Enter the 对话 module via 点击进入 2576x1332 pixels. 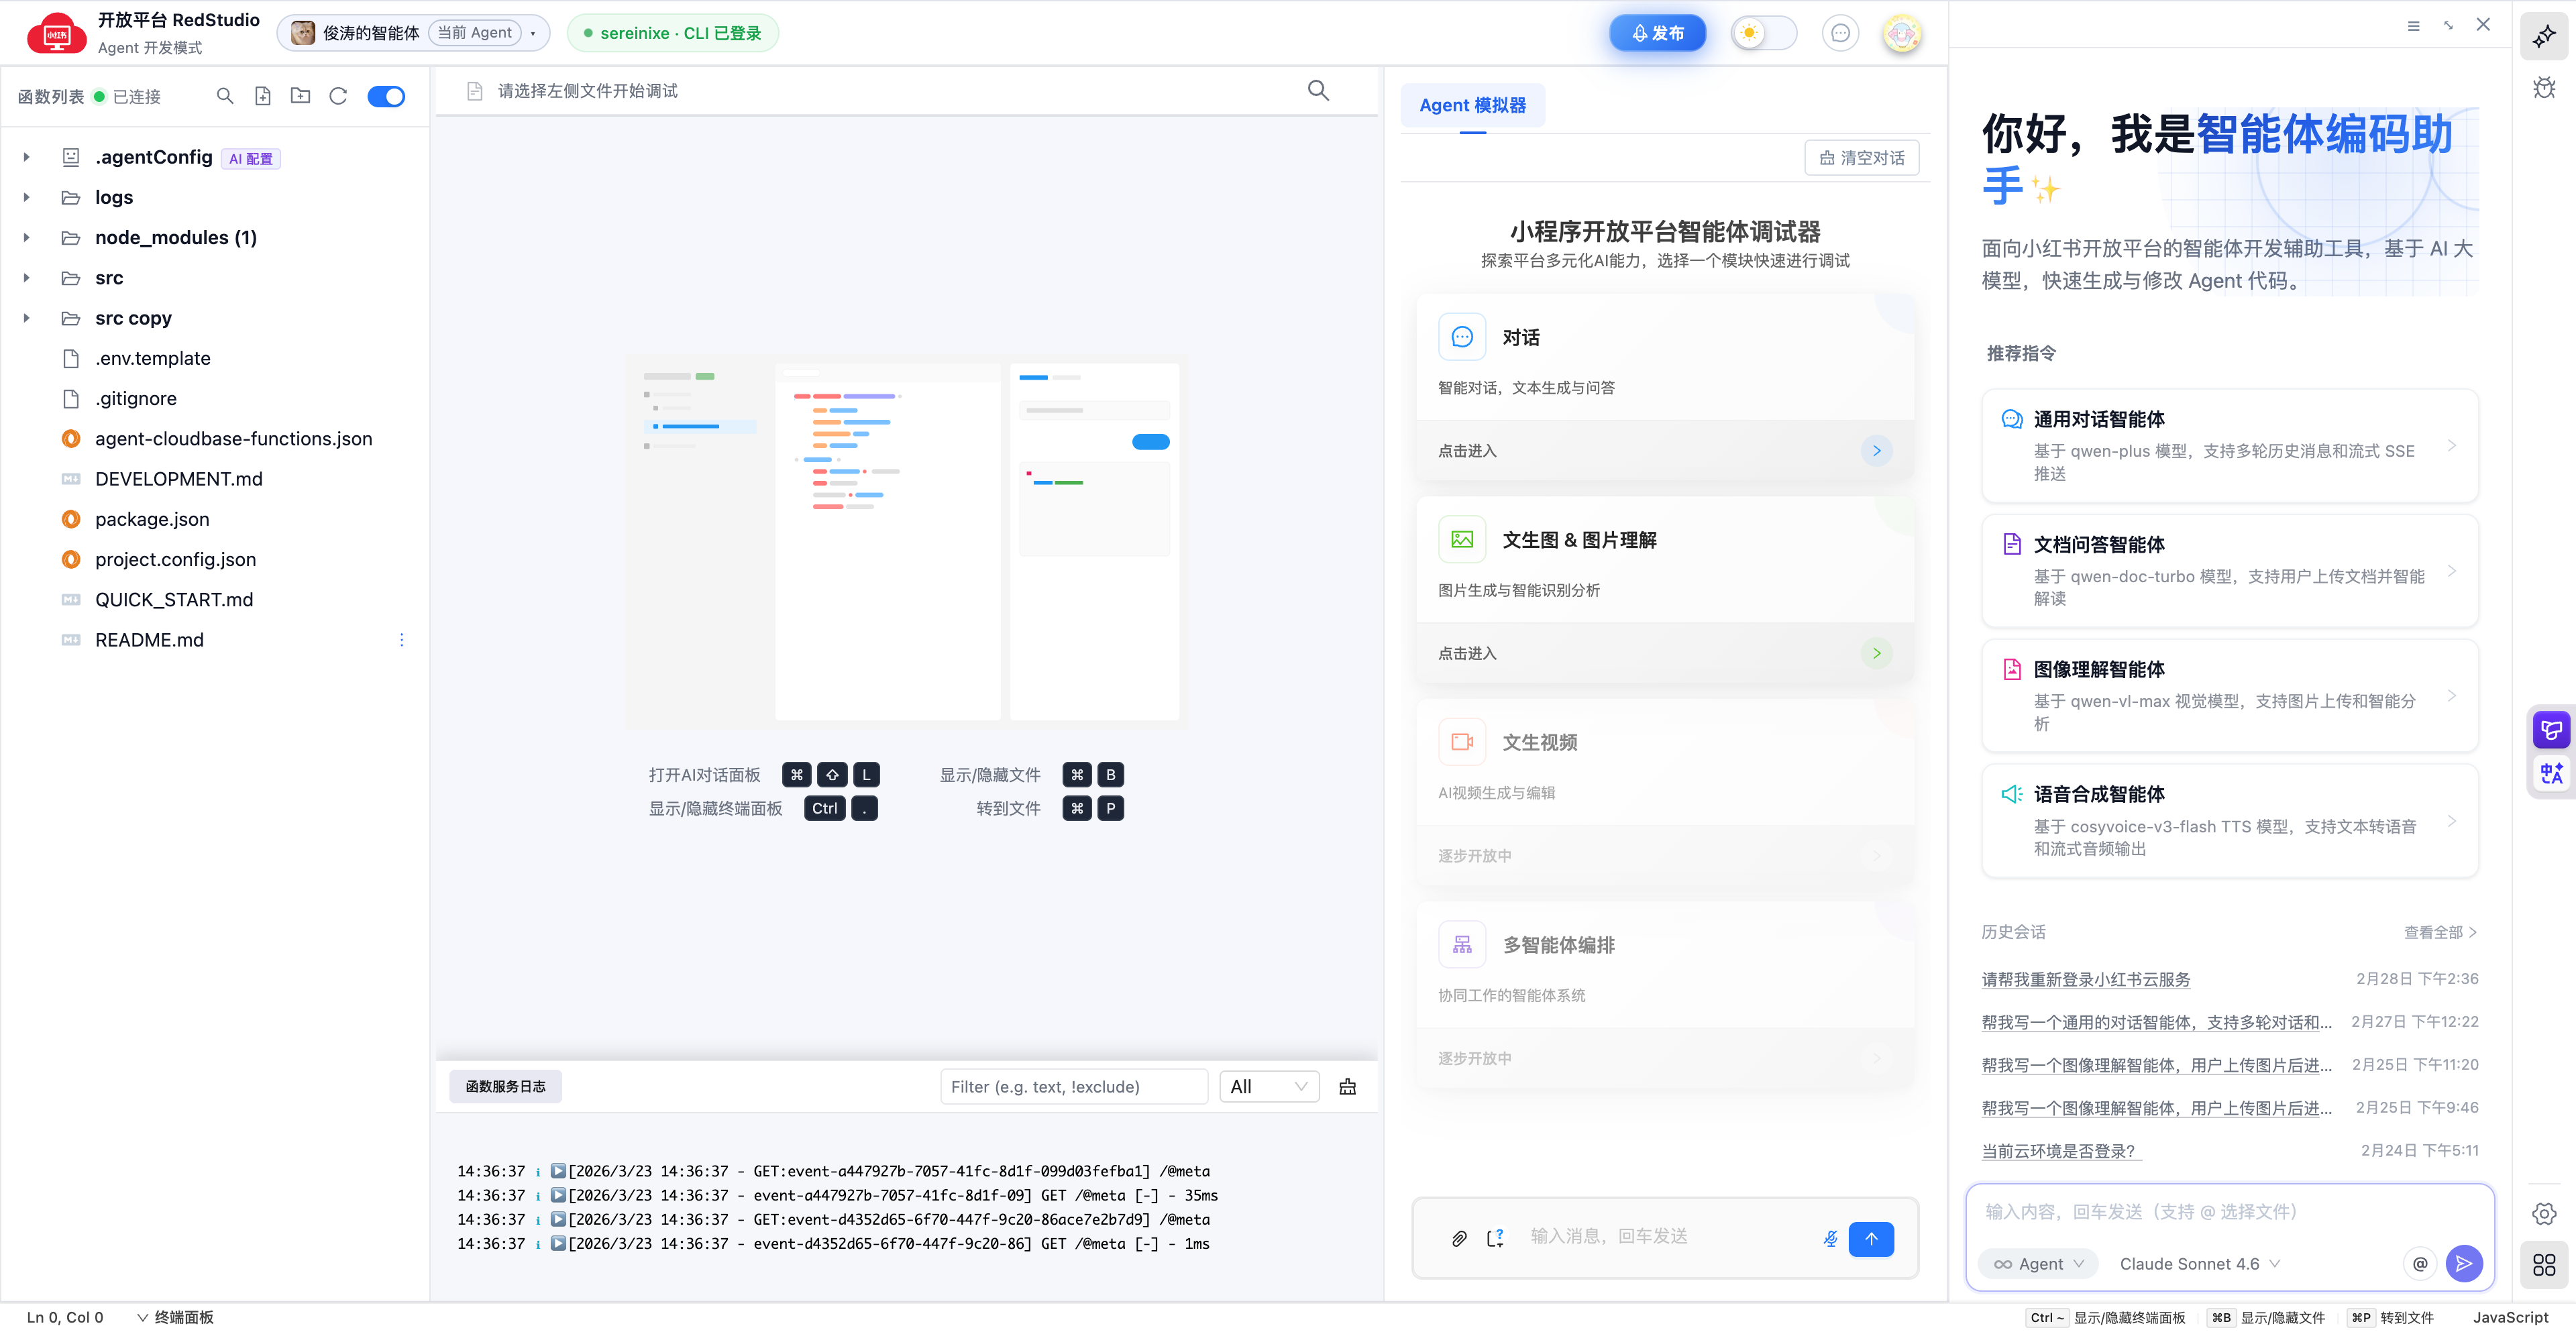tap(1665, 451)
